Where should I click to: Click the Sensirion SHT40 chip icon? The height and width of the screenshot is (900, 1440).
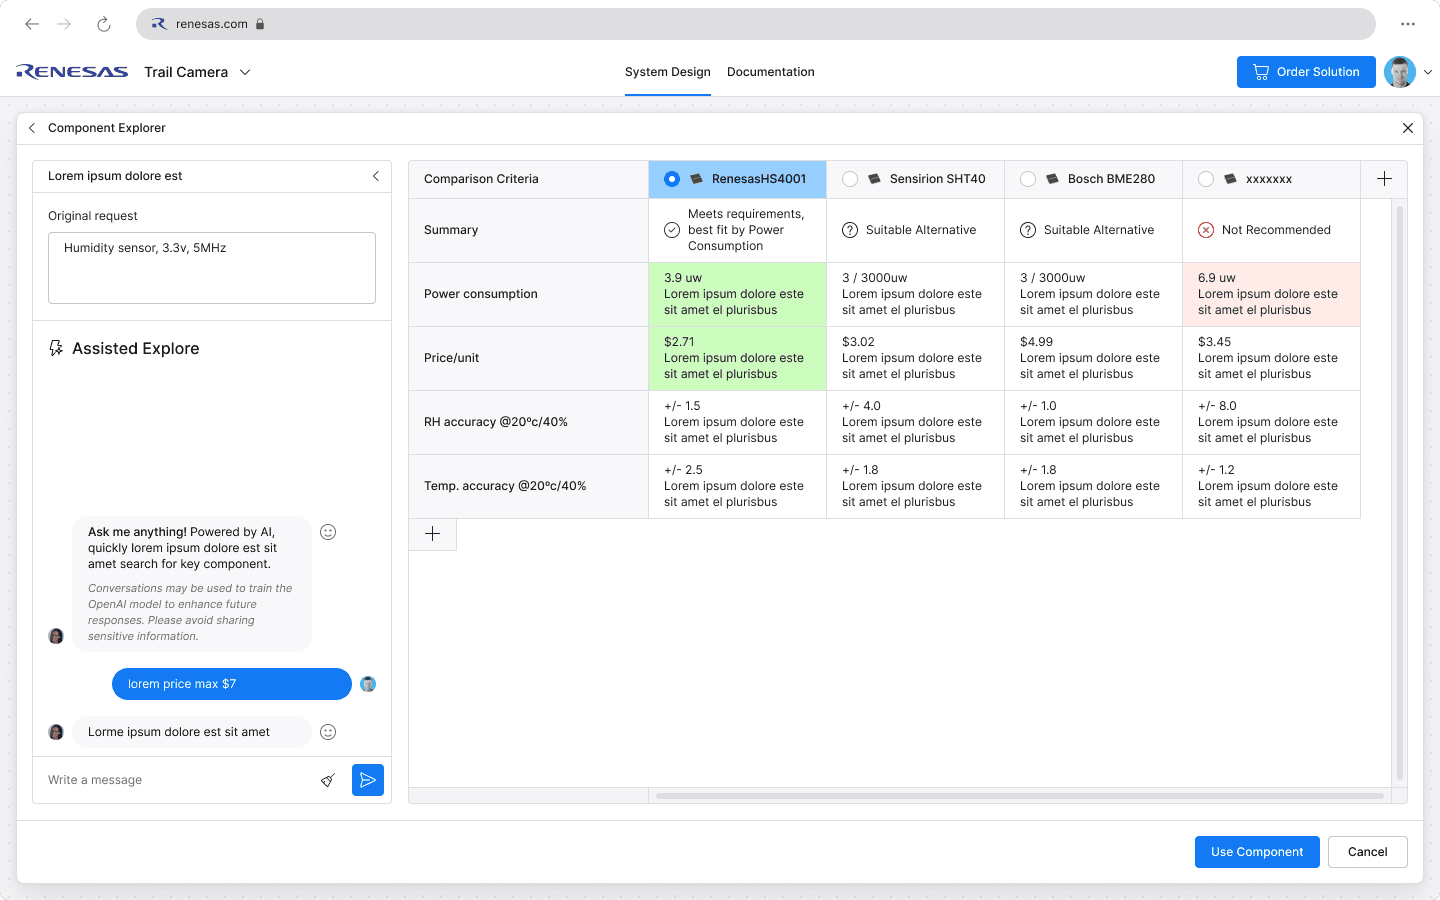pyautogui.click(x=874, y=179)
